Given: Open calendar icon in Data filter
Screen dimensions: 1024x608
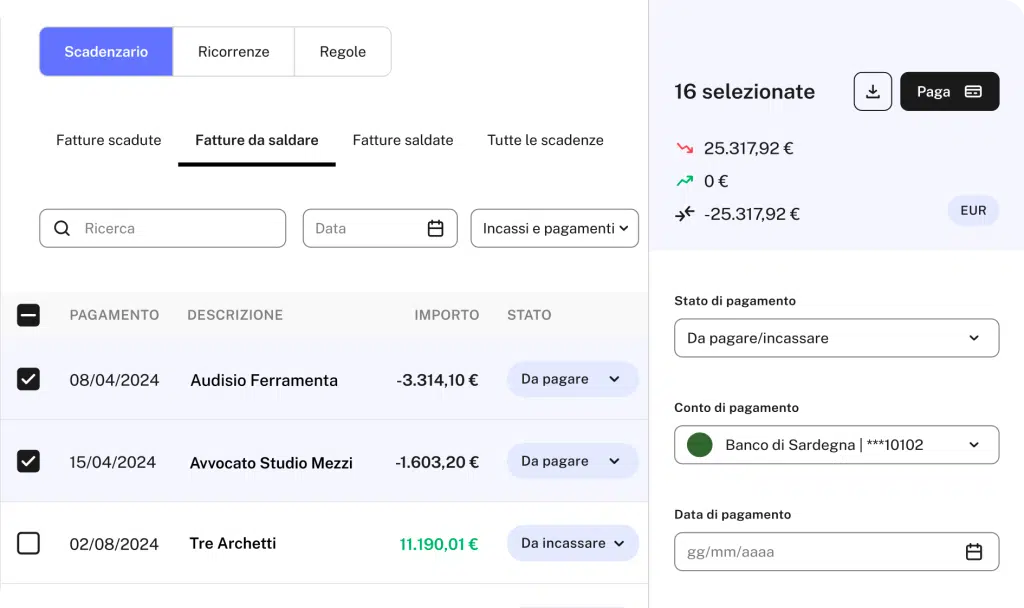Looking at the screenshot, I should (x=435, y=228).
